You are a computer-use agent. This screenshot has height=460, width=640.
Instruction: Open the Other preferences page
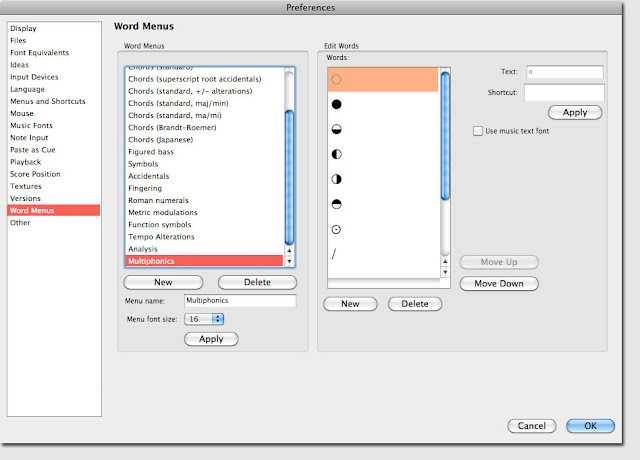(20, 222)
